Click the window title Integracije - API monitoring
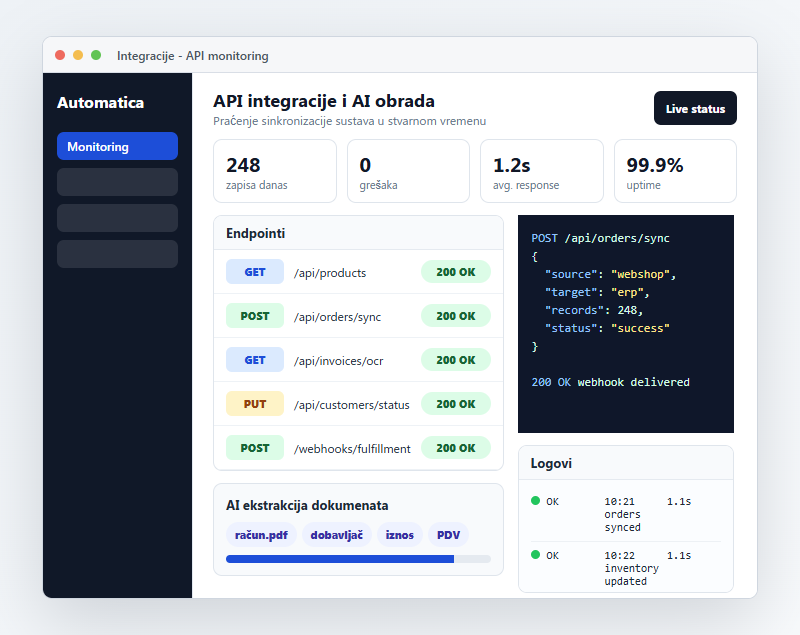 click(x=192, y=56)
